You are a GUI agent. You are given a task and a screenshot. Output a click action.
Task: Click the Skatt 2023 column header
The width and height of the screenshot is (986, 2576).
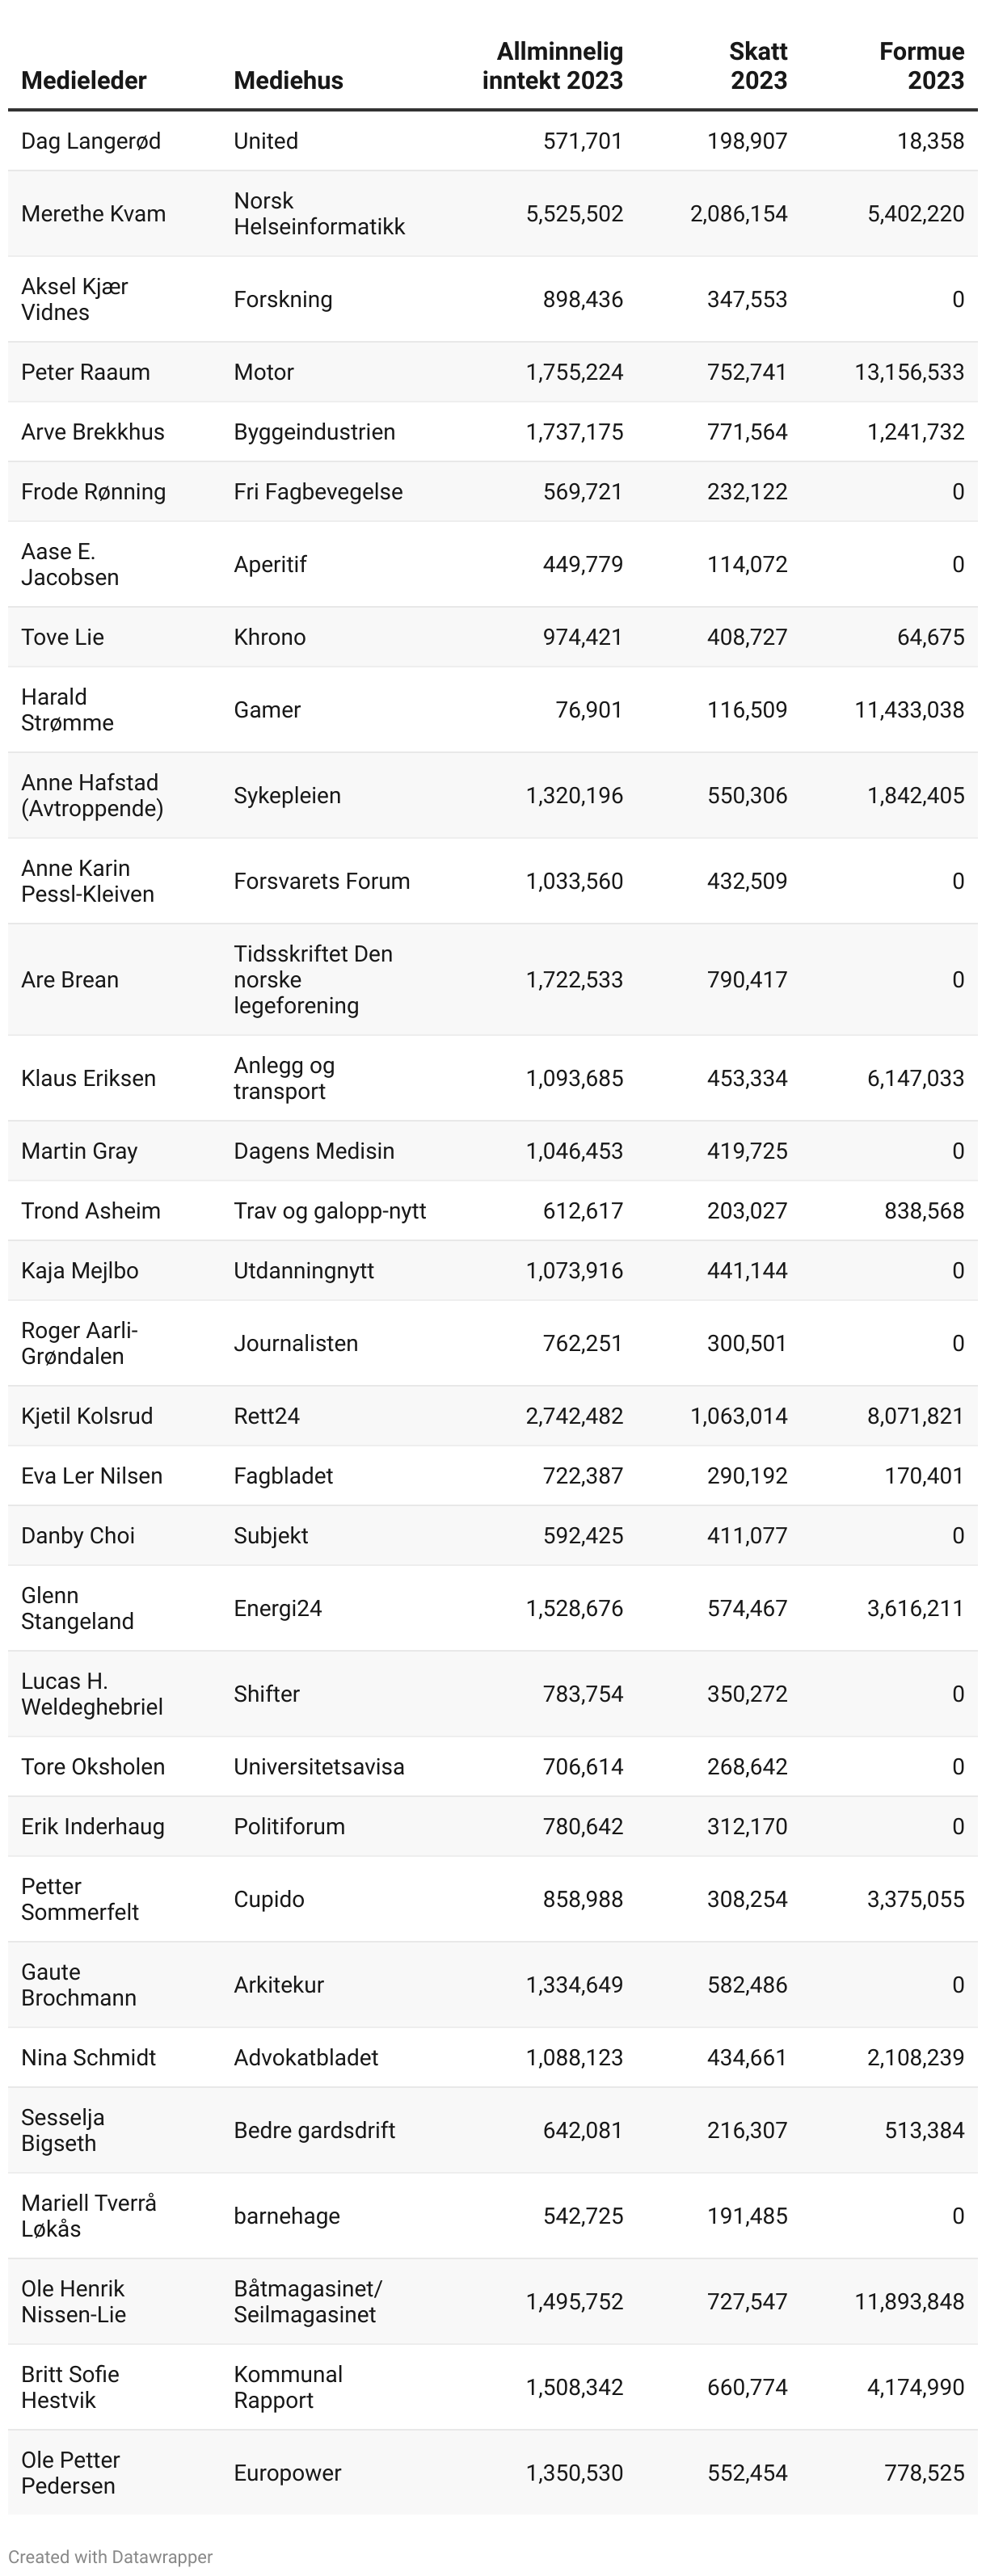[x=758, y=66]
